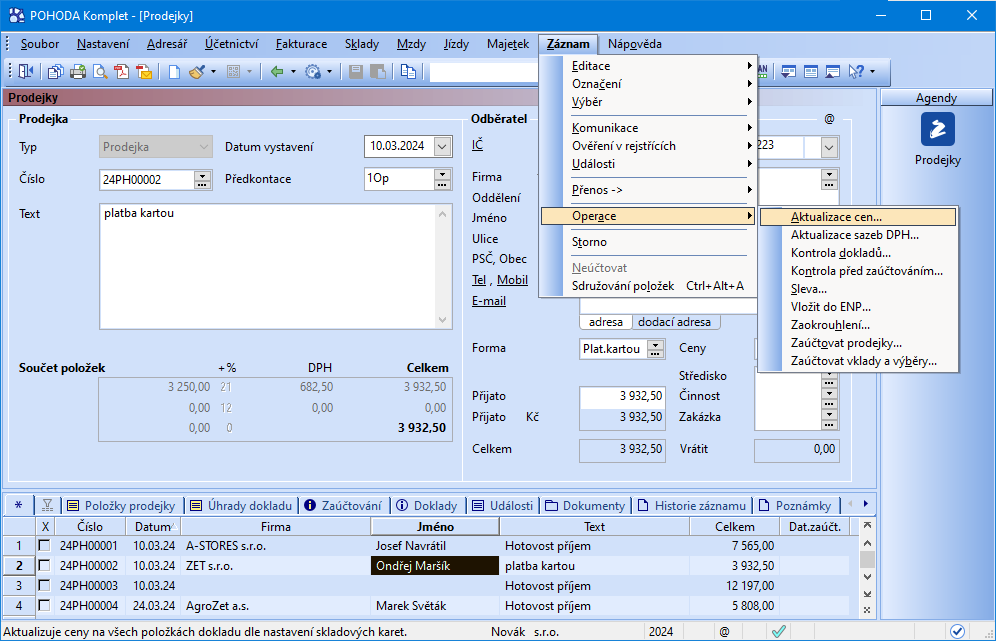Viewport: 996px width, 641px height.
Task: Click the PDF export toolbar icon
Action: (121, 72)
